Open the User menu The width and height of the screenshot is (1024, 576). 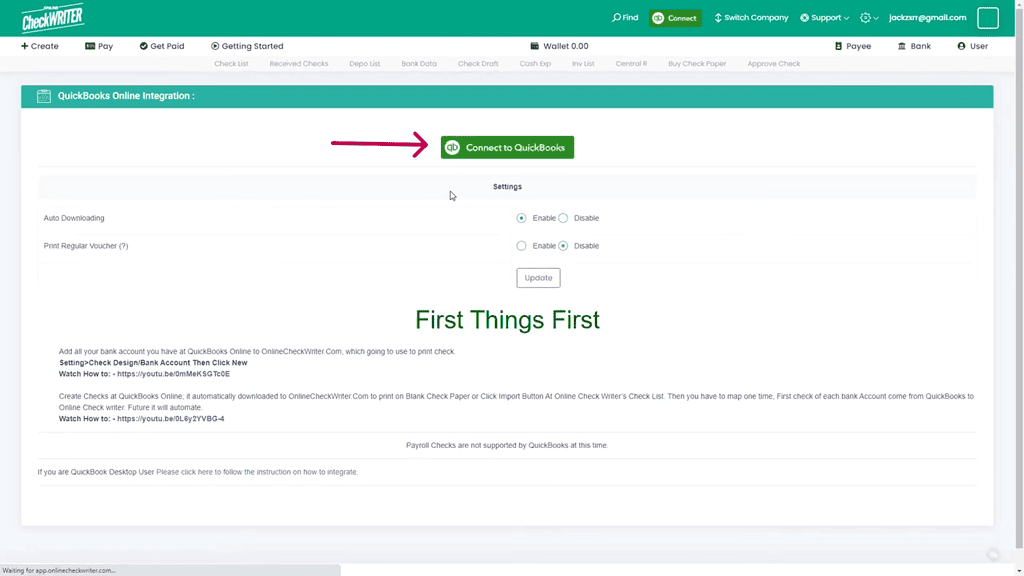[x=972, y=46]
